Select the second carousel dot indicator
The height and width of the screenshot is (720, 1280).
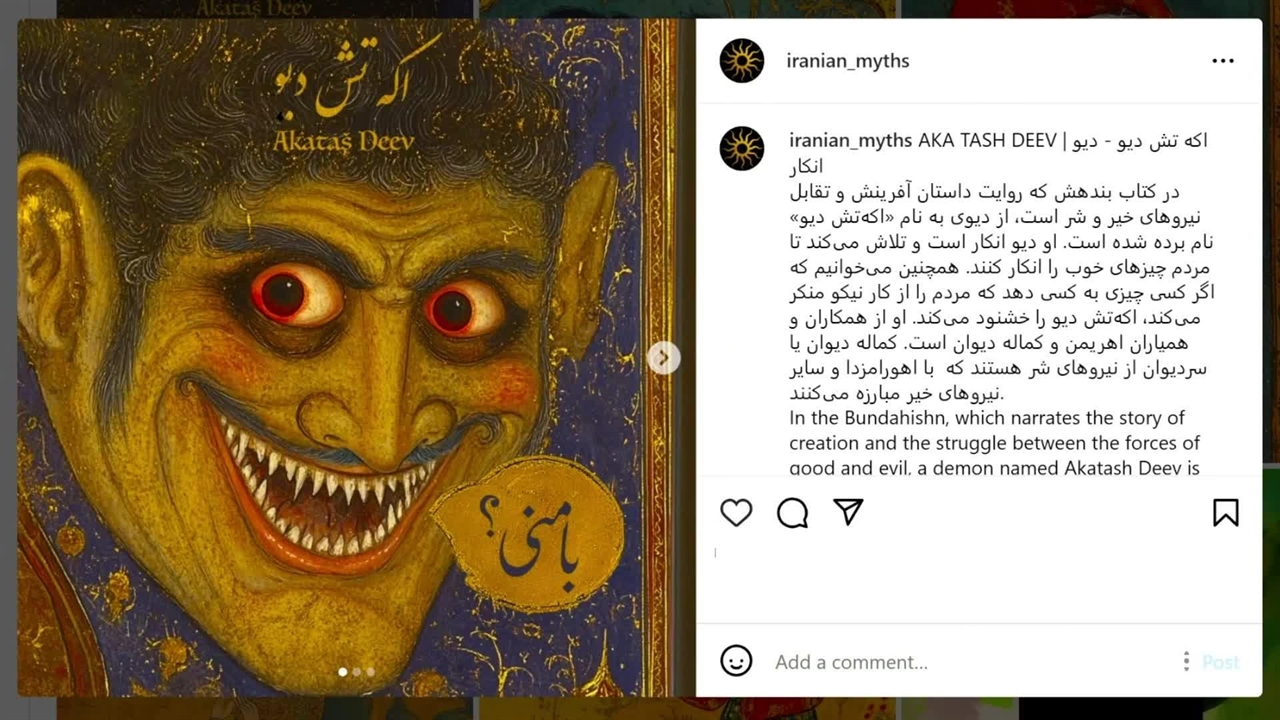357,672
